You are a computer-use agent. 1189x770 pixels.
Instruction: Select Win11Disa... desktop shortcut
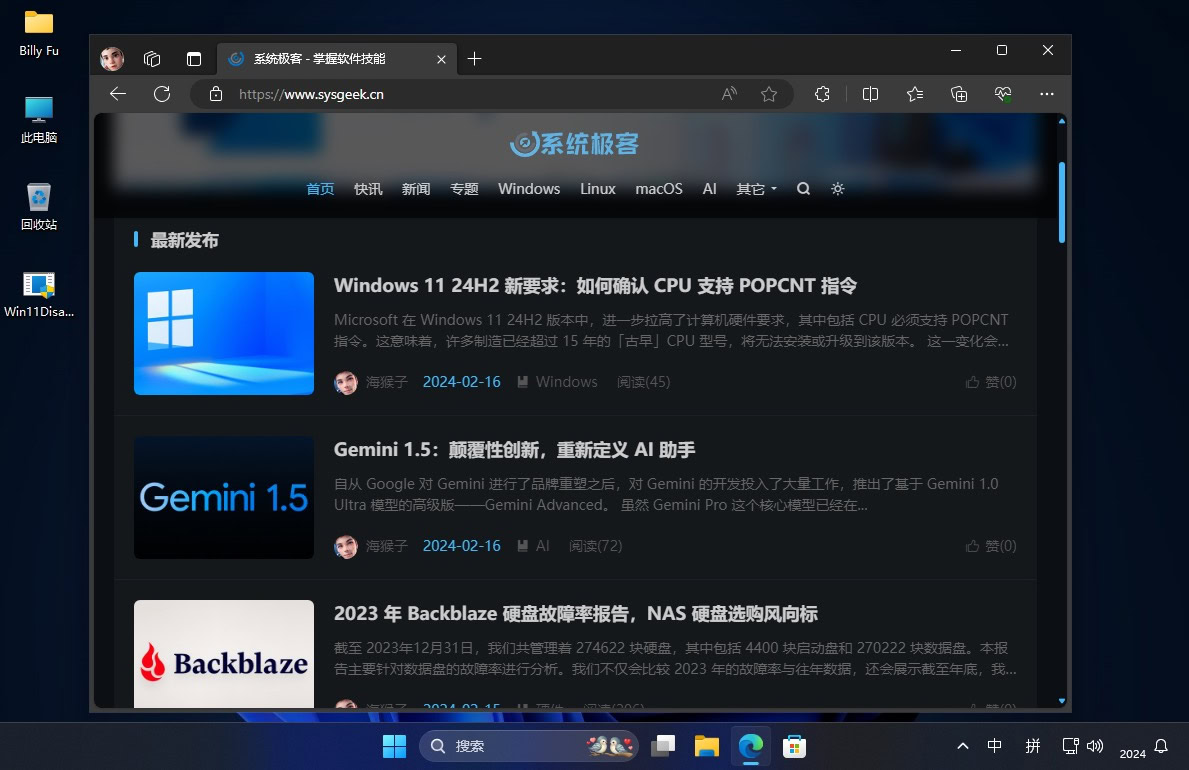coord(39,294)
